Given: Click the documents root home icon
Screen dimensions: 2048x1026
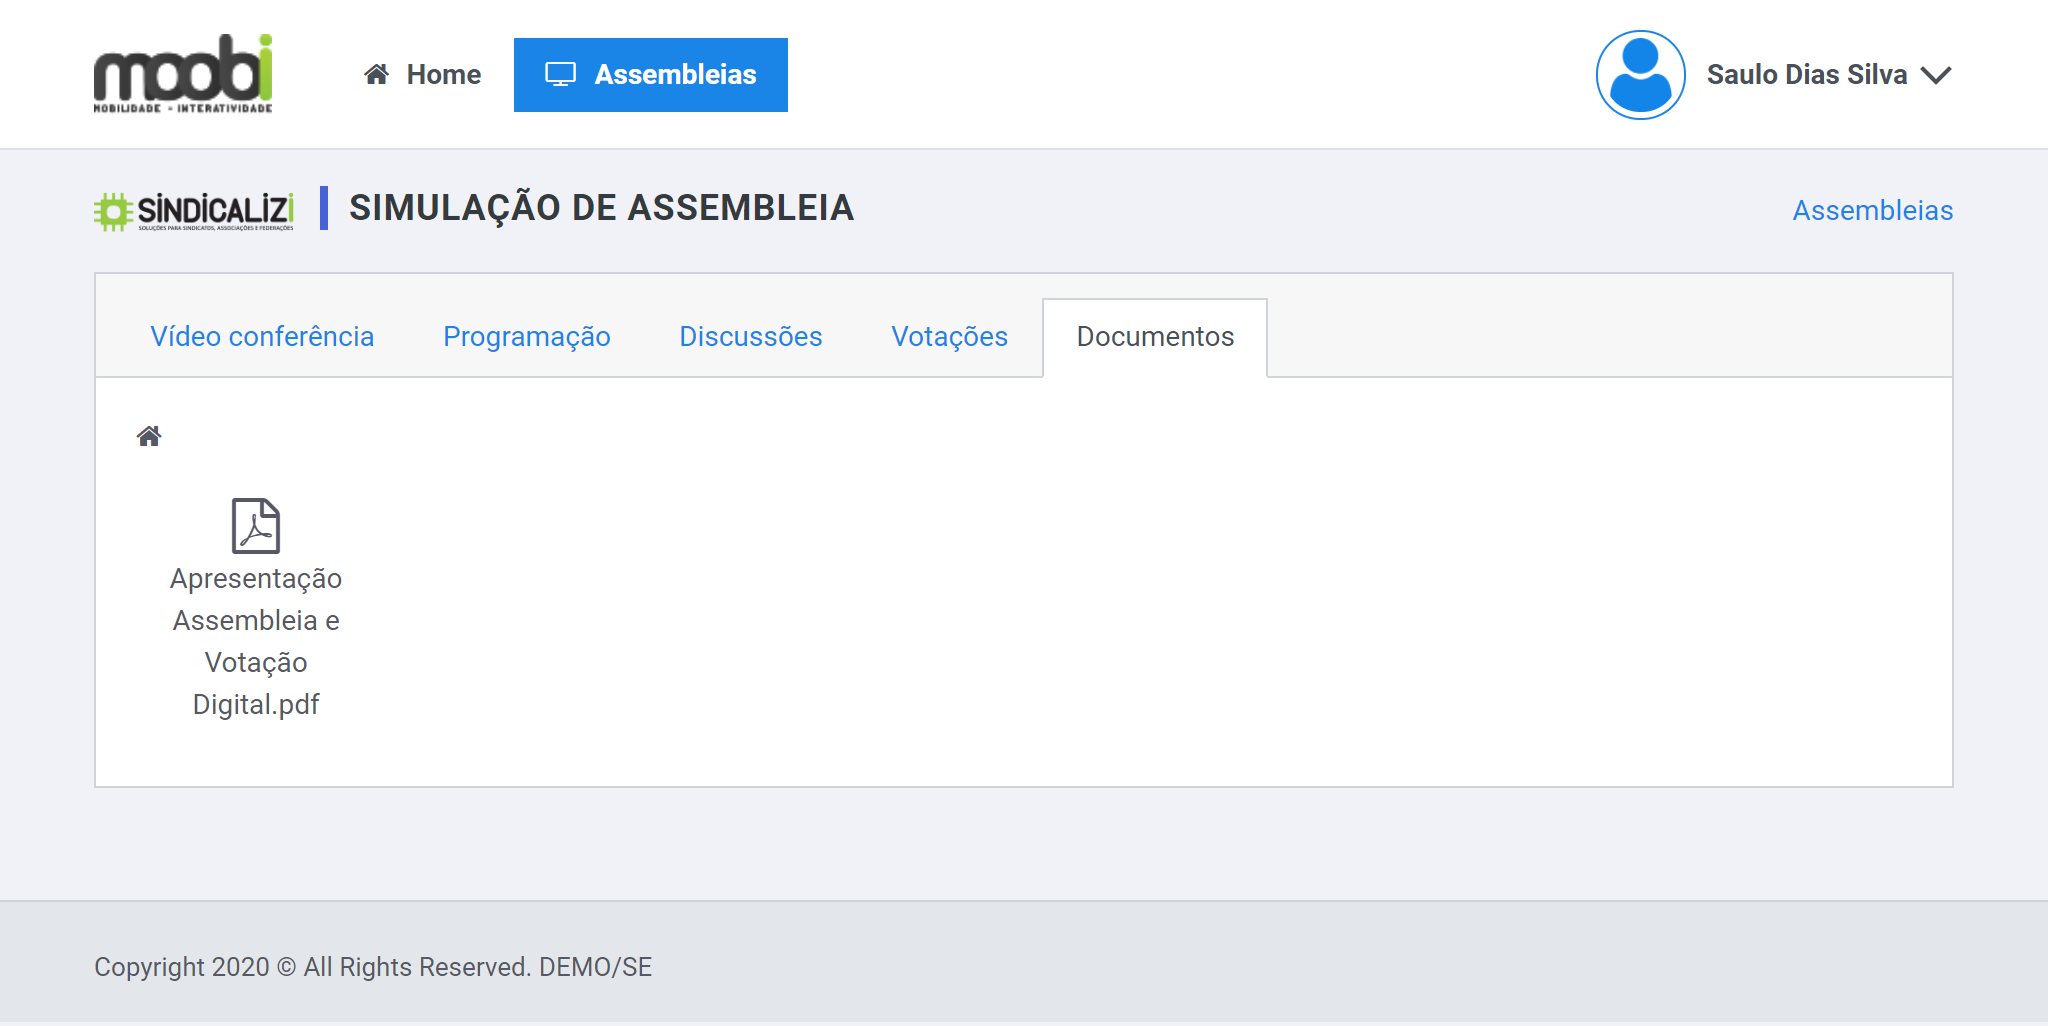Looking at the screenshot, I should click(x=149, y=436).
